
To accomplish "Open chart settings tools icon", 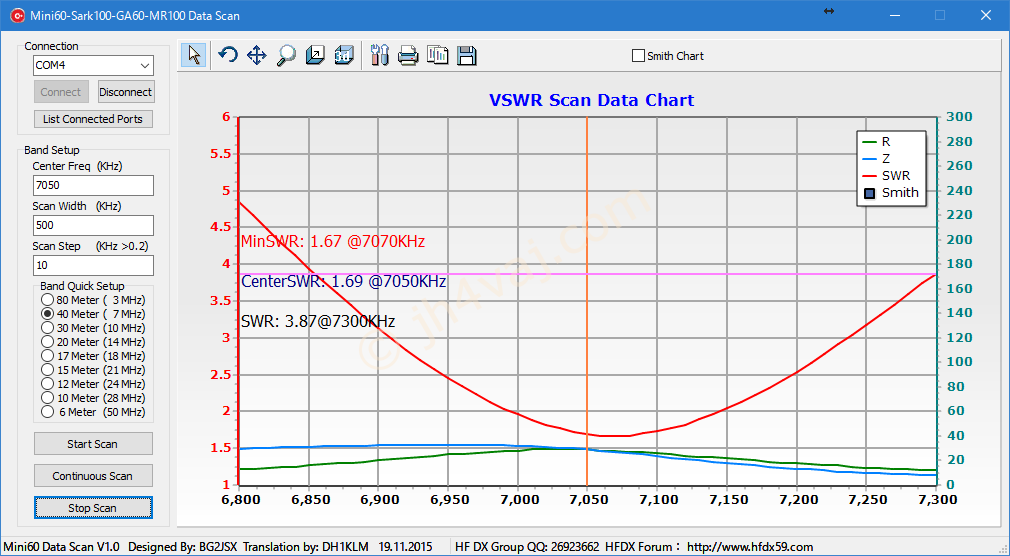I will point(380,55).
